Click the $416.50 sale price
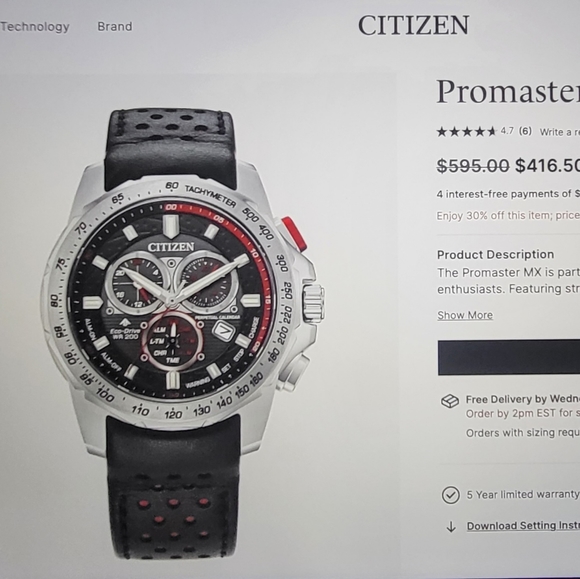 (x=547, y=165)
